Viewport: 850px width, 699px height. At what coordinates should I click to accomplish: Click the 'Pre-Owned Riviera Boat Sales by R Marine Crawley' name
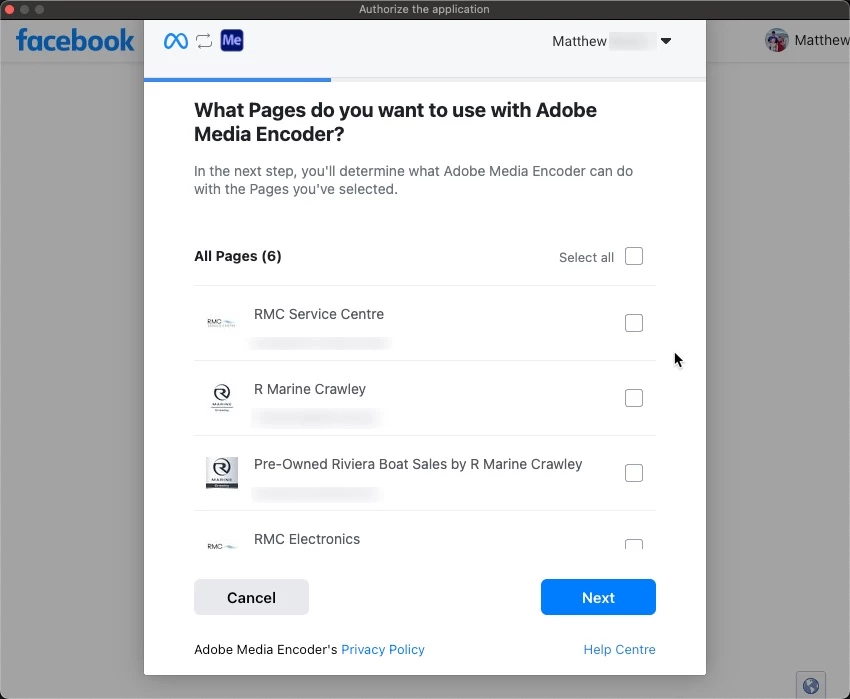[418, 464]
